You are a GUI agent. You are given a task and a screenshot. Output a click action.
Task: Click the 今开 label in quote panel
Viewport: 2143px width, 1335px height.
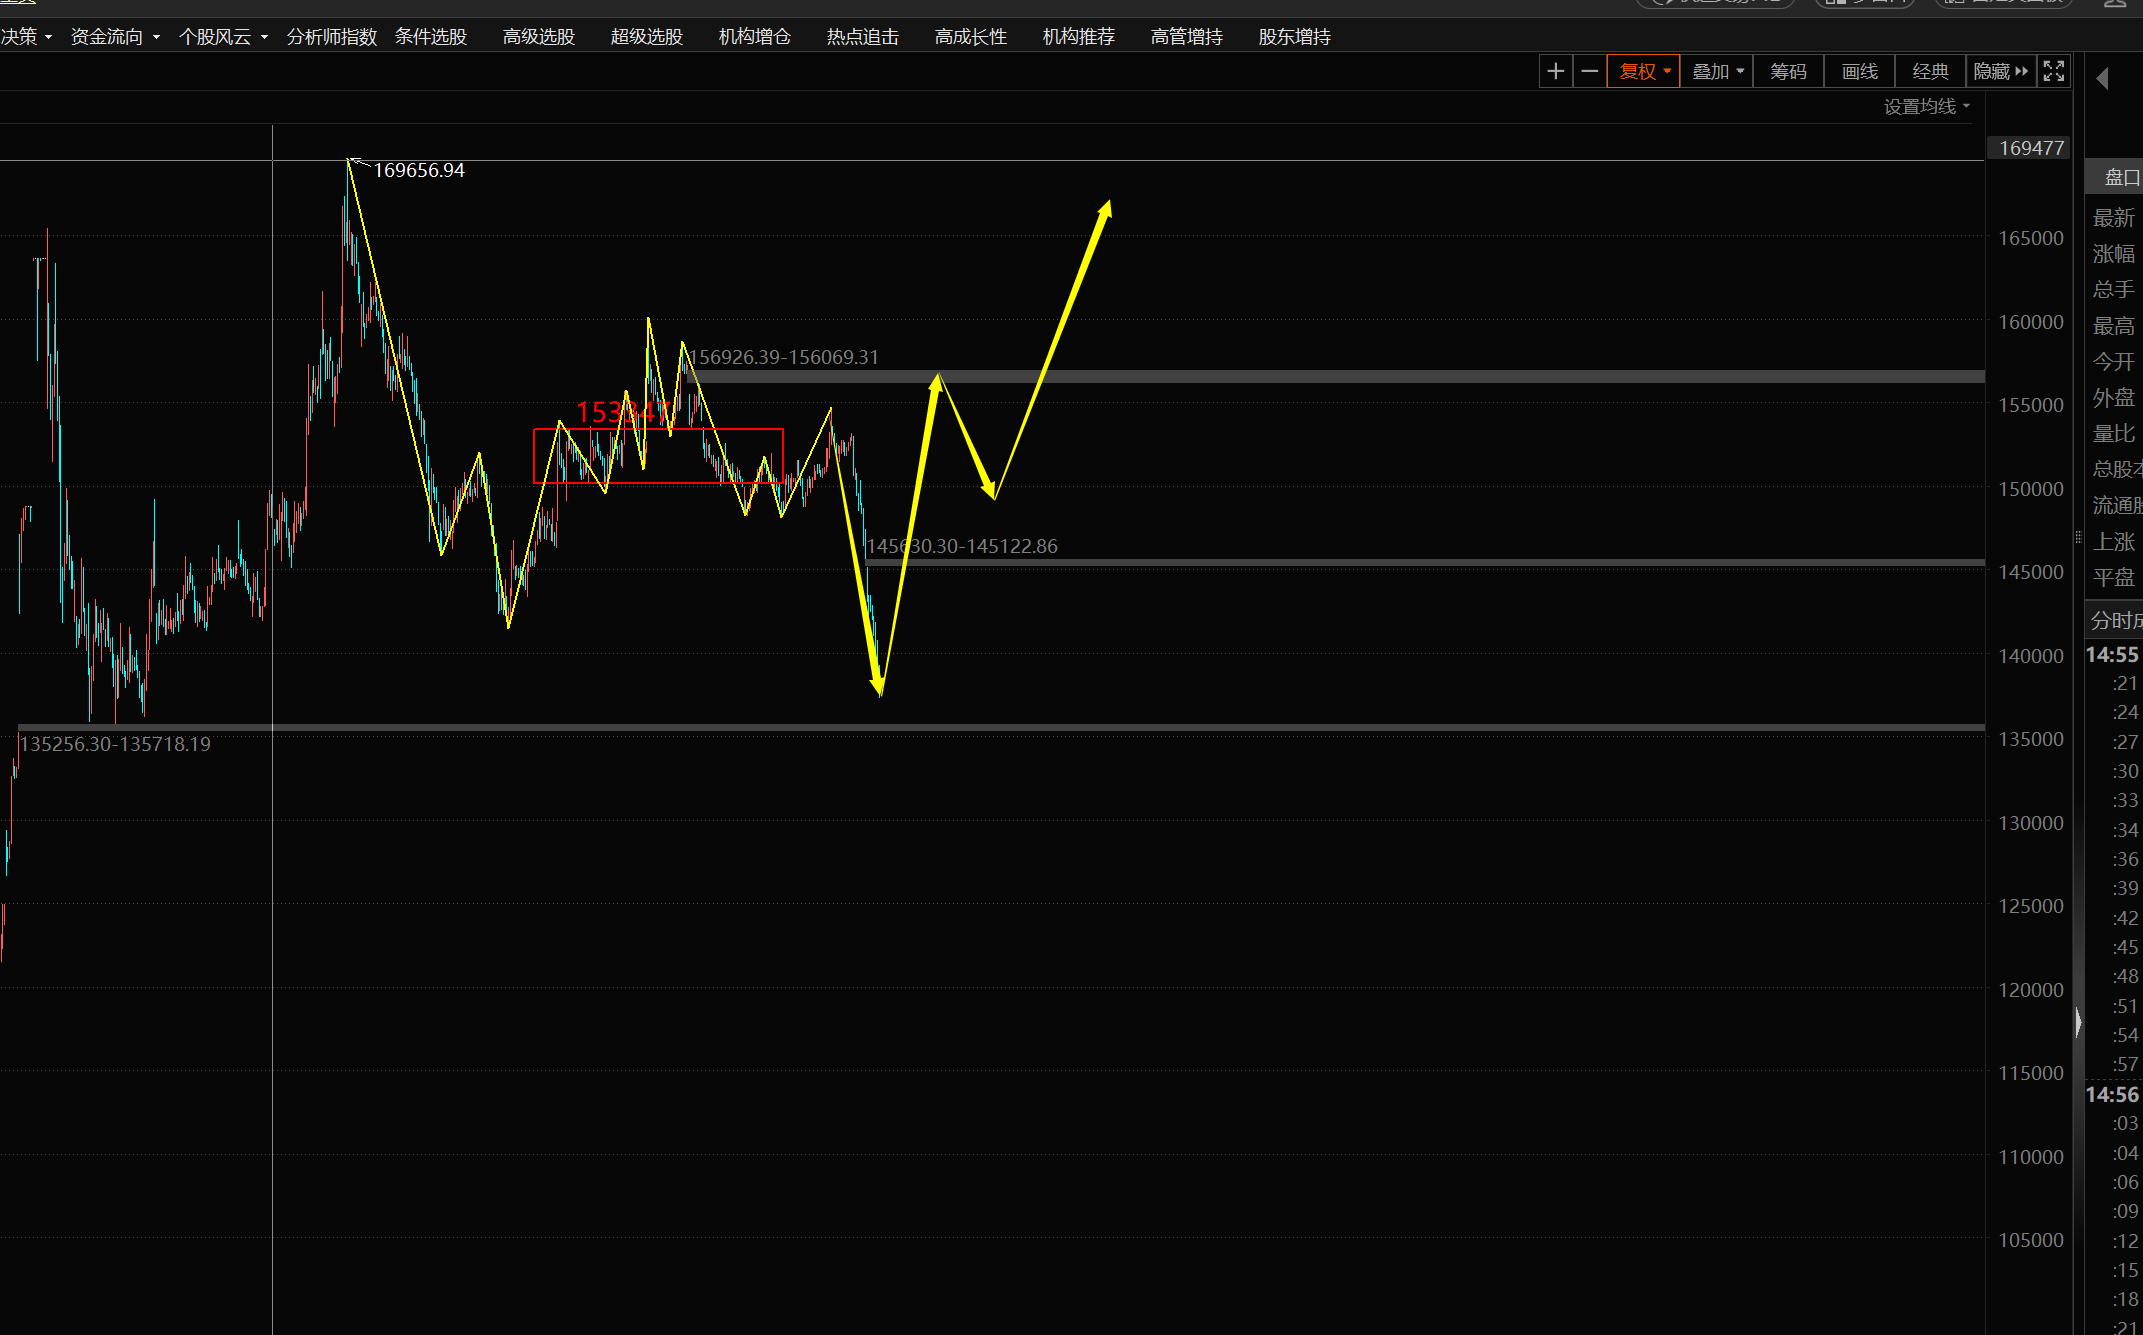coord(2114,362)
